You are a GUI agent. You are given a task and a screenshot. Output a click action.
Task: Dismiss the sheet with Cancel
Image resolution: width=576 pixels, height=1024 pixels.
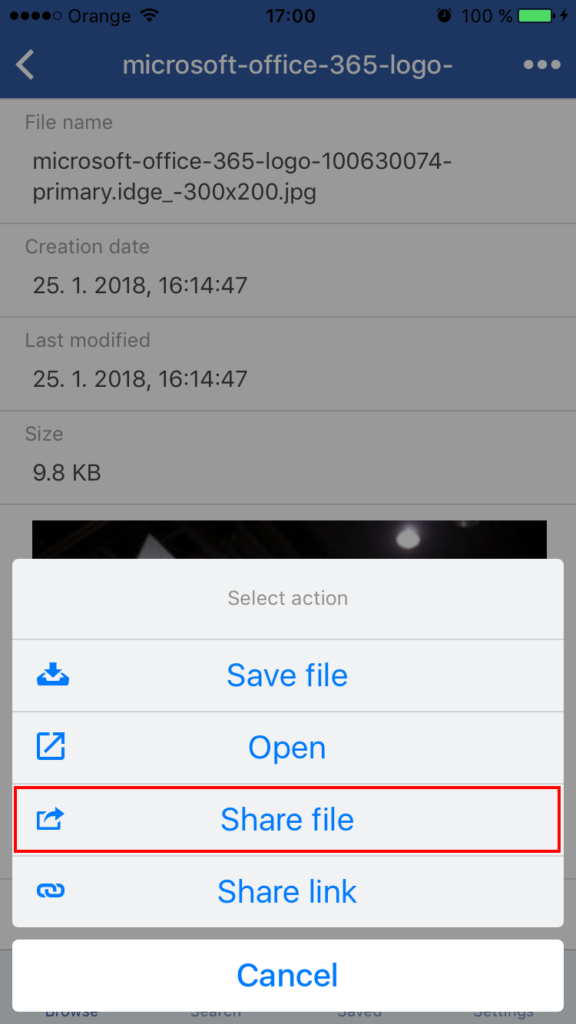point(288,975)
